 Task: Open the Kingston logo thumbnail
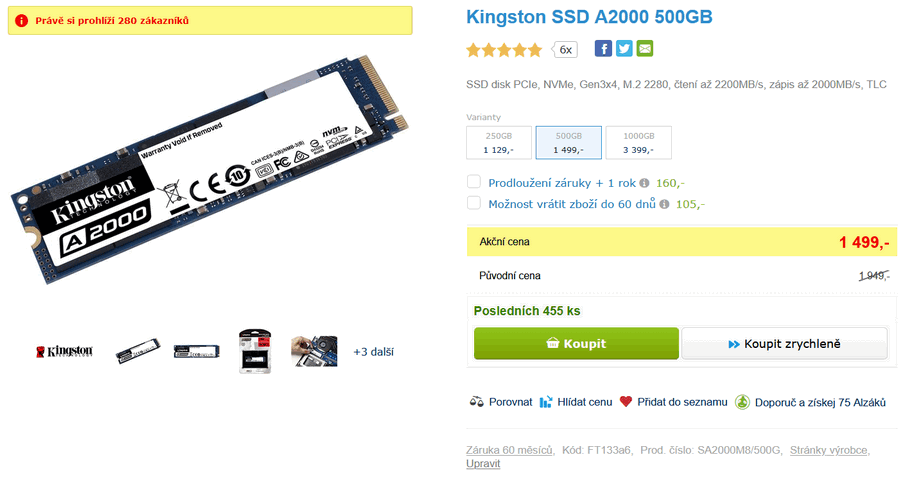[x=64, y=351]
